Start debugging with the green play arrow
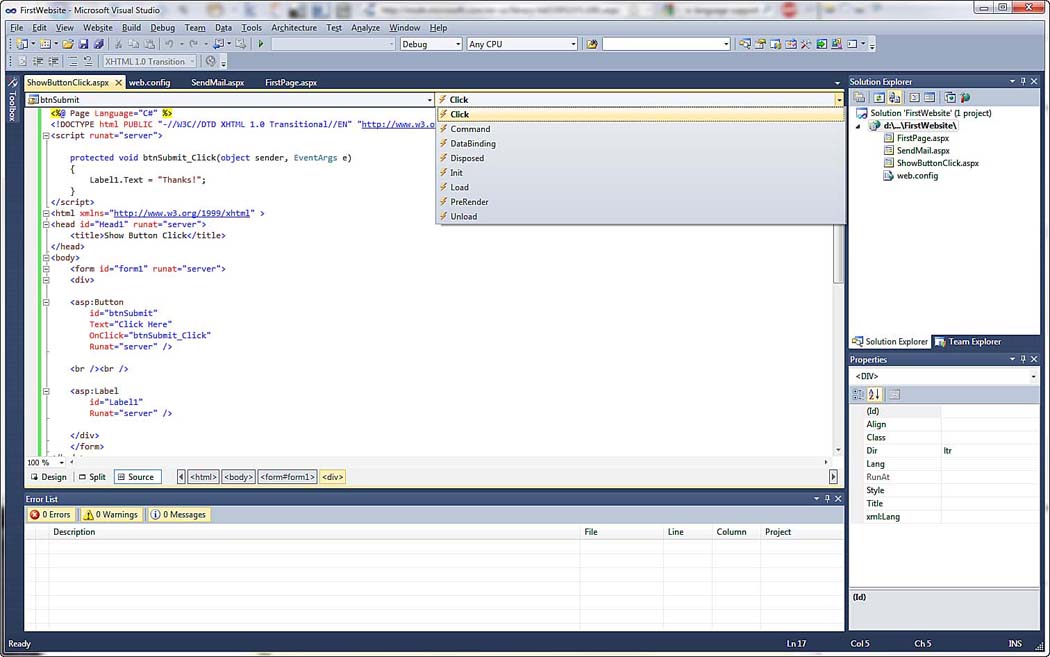 click(x=260, y=44)
